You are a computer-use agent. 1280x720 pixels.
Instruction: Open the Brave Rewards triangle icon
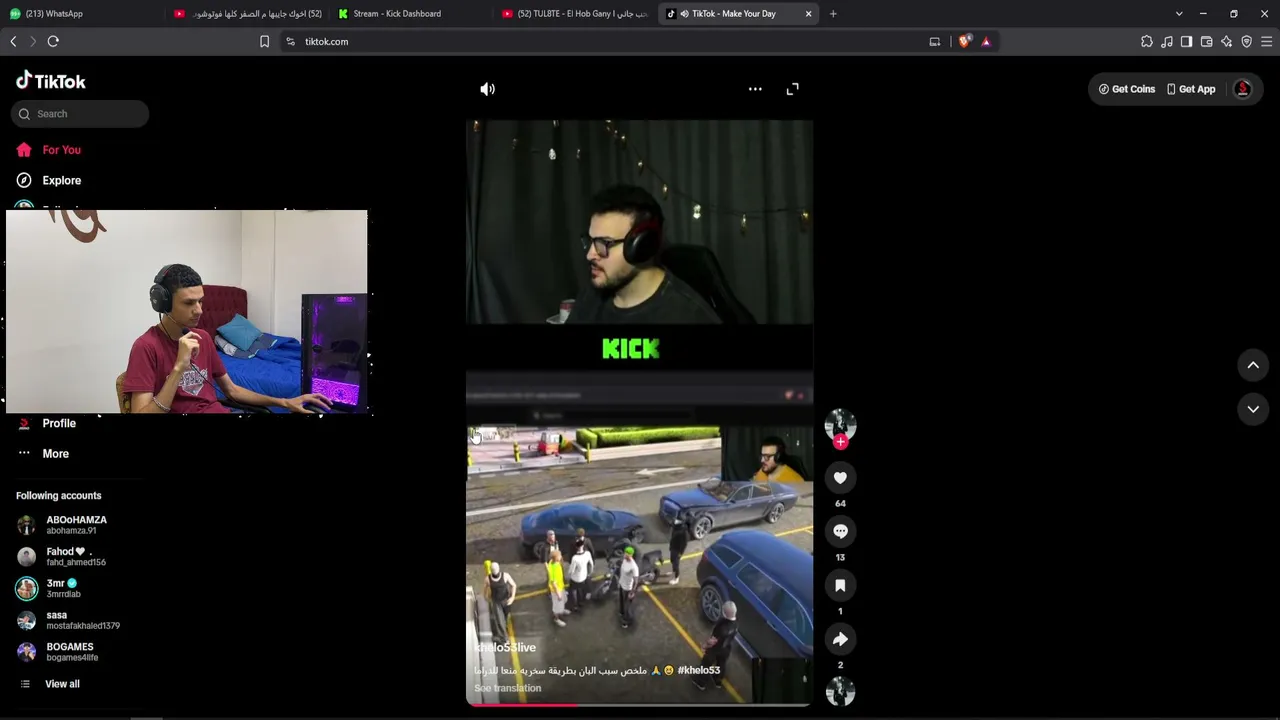tap(986, 42)
